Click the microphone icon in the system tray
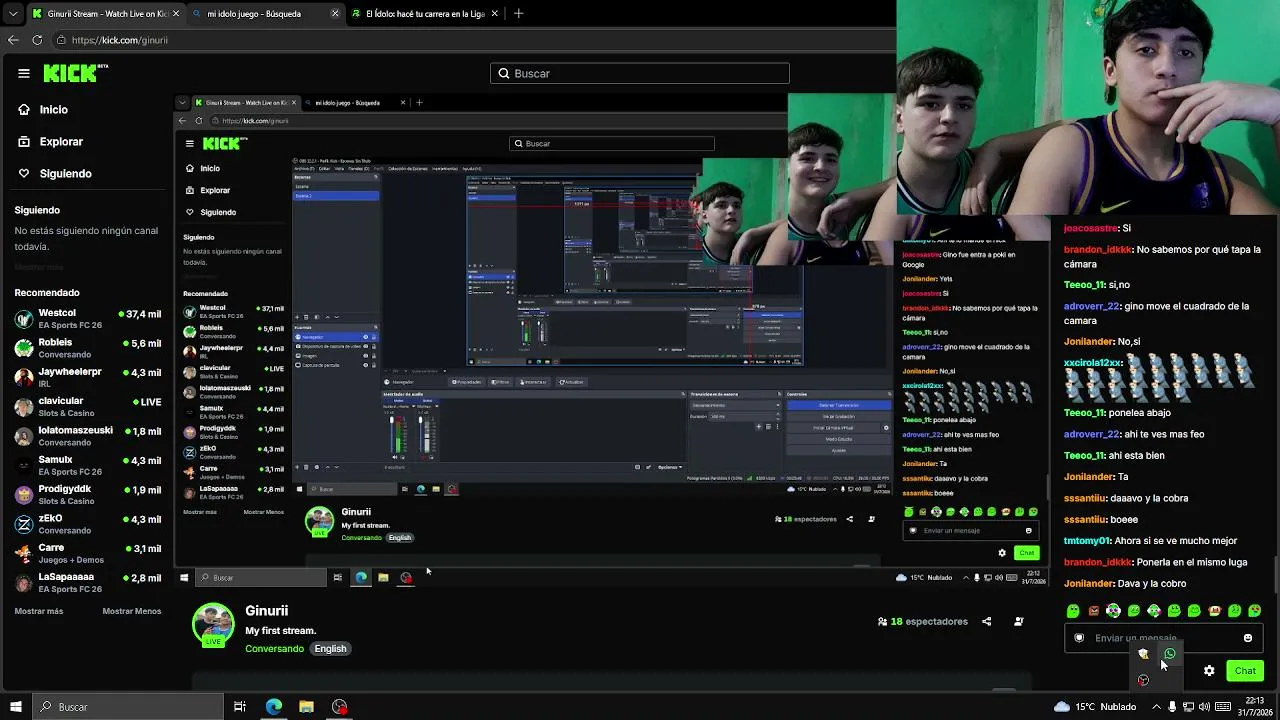 coord(1172,707)
